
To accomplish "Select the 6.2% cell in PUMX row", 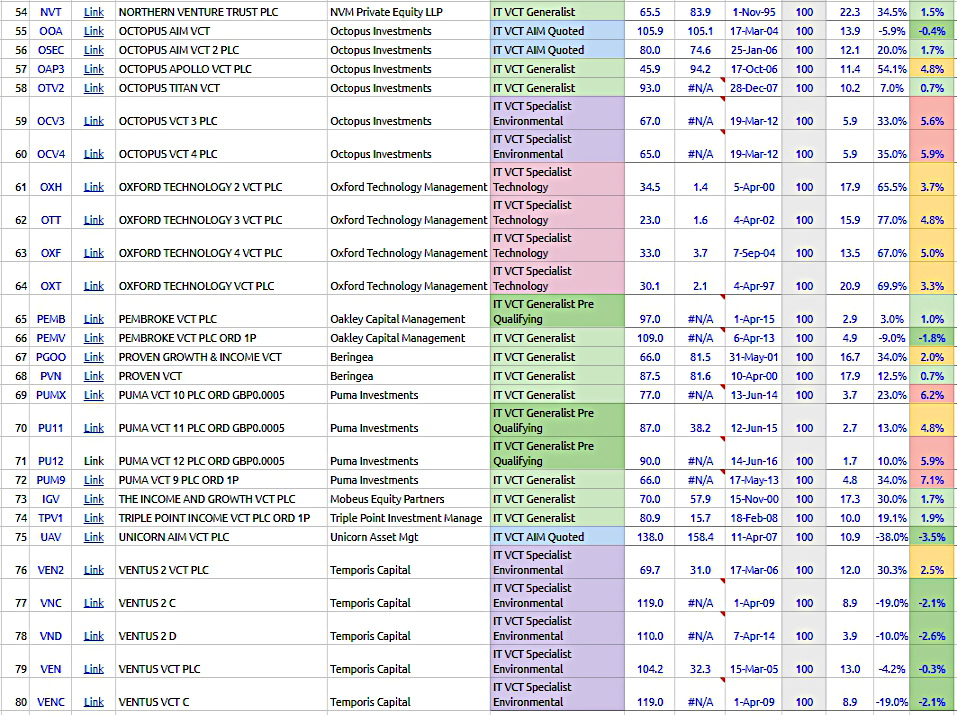I will (x=933, y=394).
